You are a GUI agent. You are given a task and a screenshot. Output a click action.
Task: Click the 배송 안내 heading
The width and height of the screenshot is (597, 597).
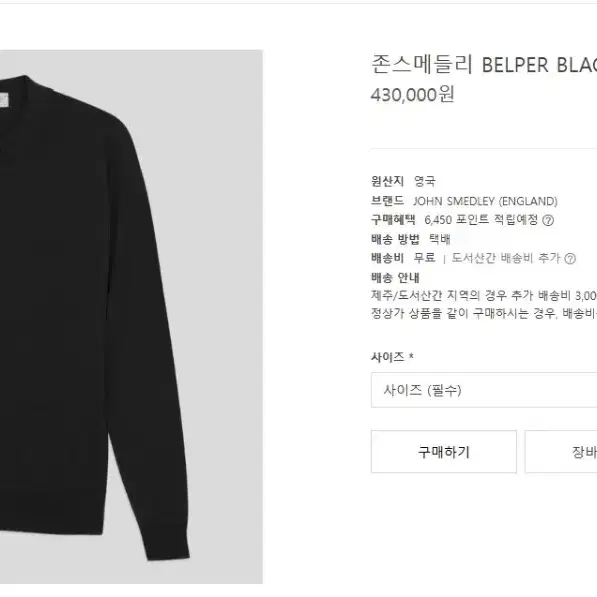[395, 278]
